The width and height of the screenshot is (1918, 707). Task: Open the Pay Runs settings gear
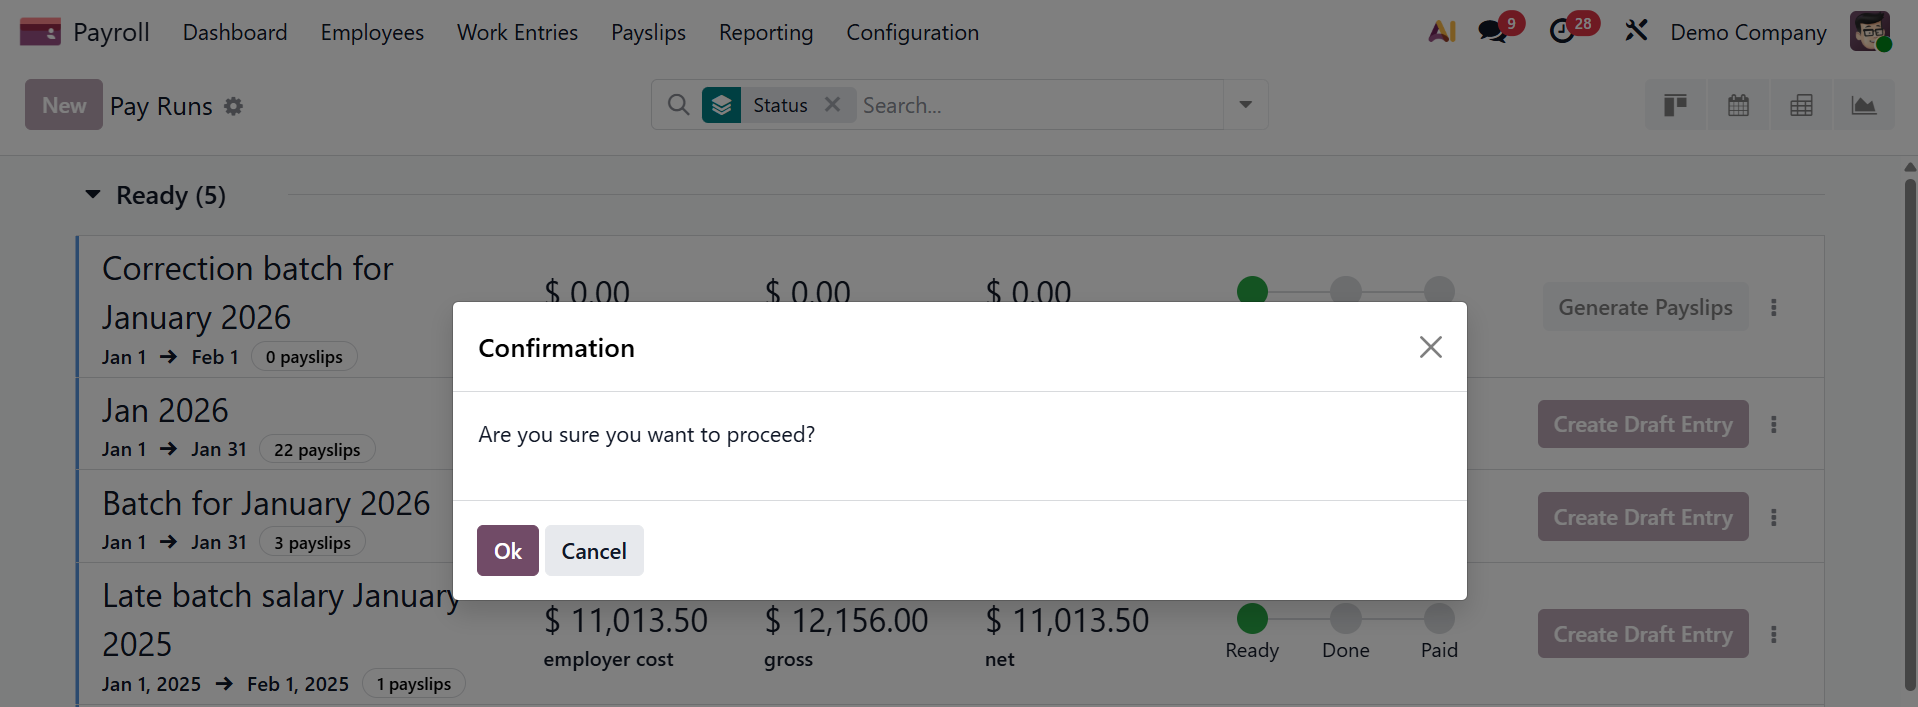click(x=233, y=106)
